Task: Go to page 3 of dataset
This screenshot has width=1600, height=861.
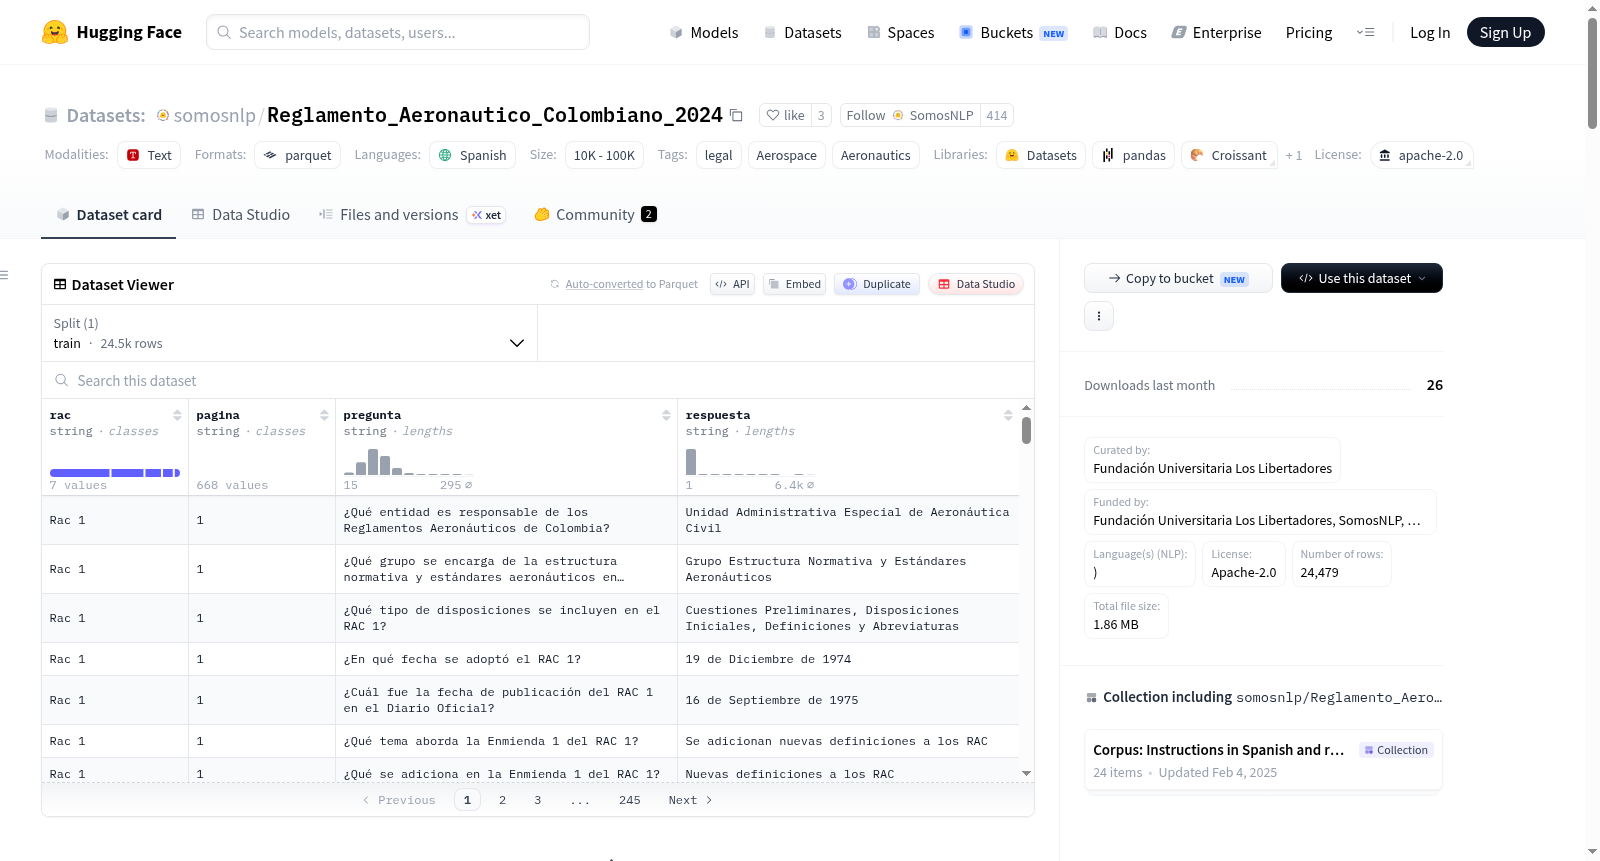Action: (x=537, y=800)
